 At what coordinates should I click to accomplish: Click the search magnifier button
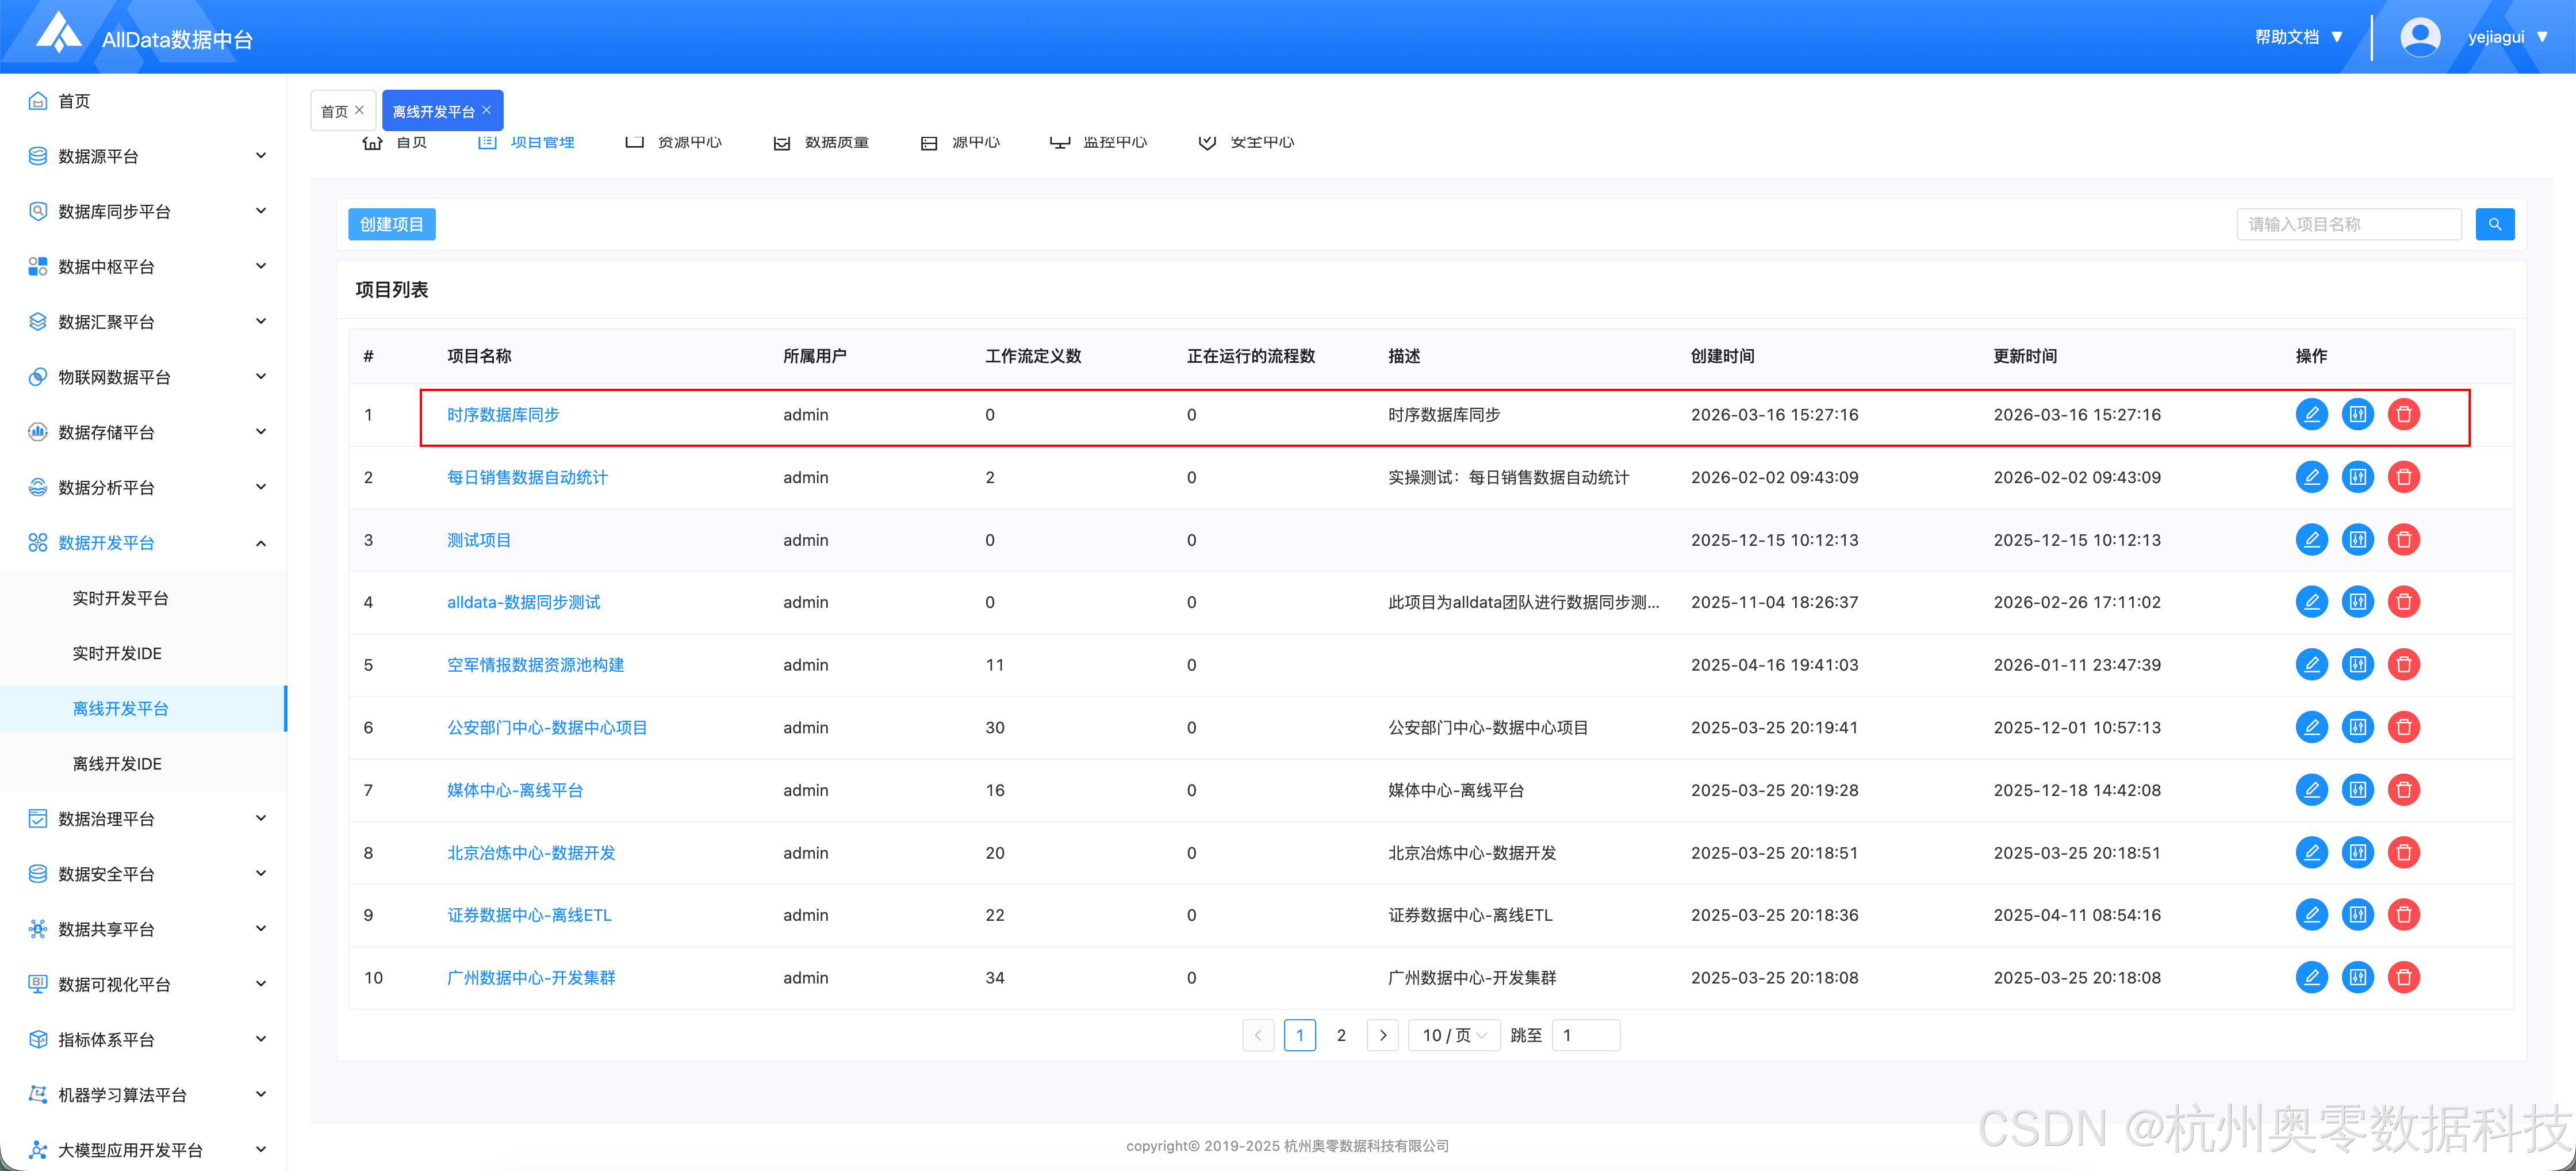[2494, 224]
